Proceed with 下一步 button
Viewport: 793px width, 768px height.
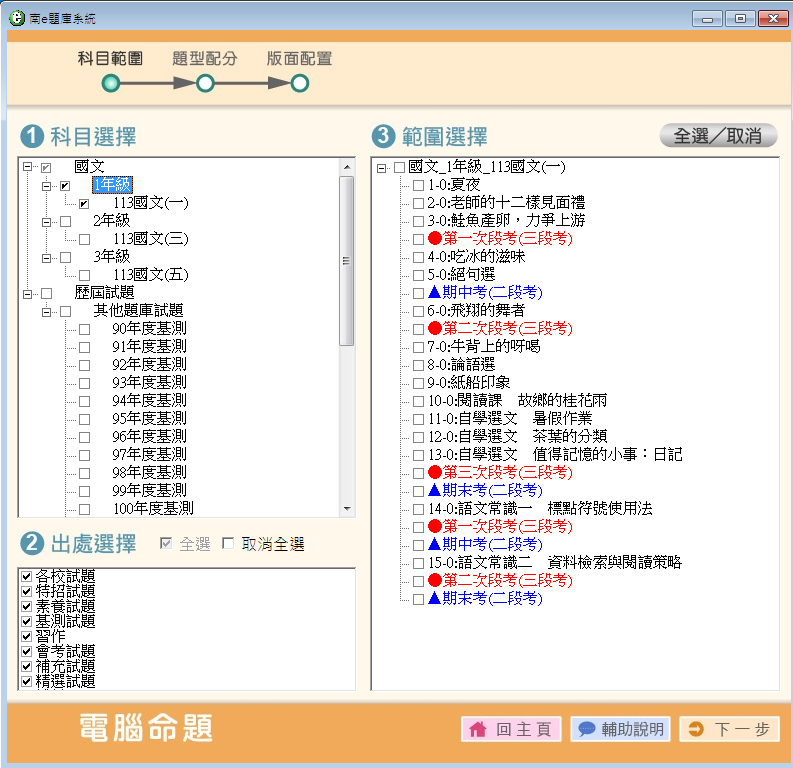(x=729, y=729)
